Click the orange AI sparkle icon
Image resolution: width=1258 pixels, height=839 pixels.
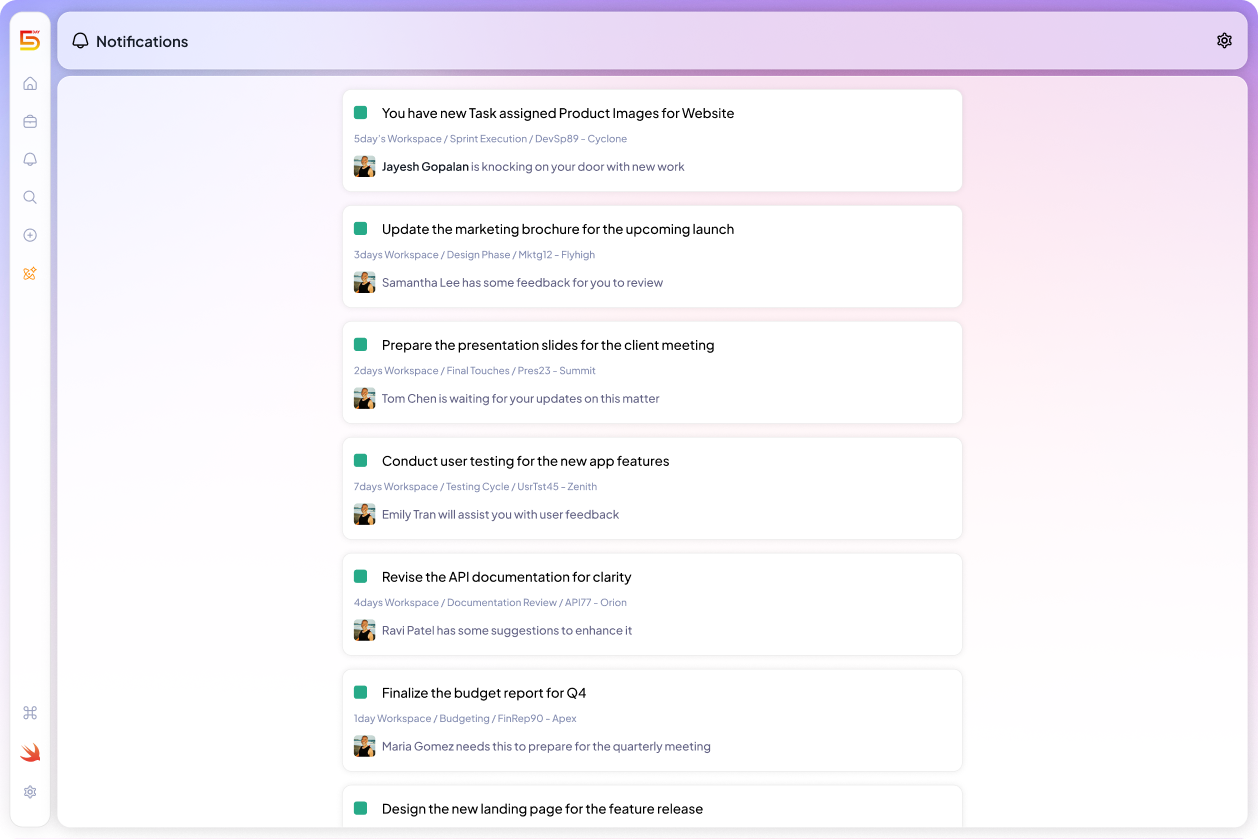(30, 274)
